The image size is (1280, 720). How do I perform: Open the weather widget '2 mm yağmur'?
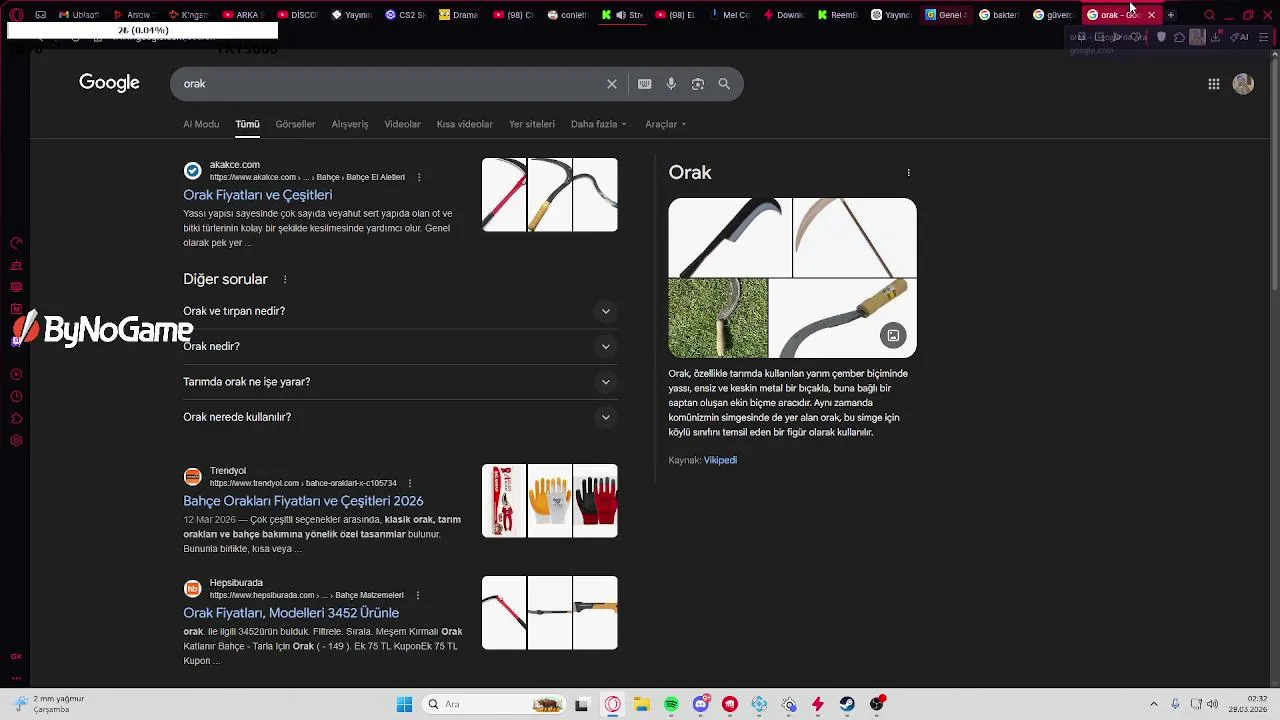coord(50,704)
